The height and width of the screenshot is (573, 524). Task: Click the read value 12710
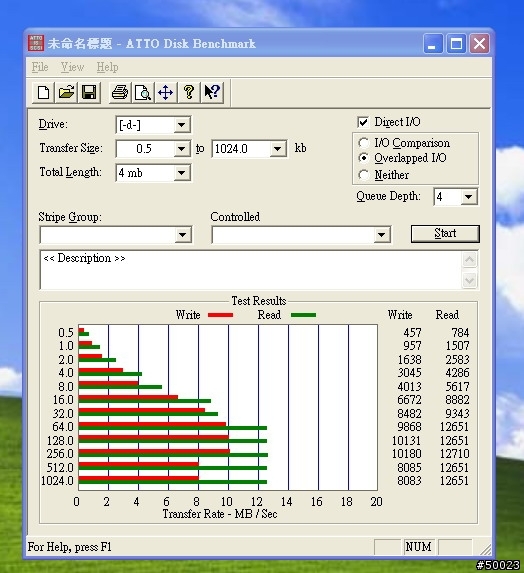(454, 454)
